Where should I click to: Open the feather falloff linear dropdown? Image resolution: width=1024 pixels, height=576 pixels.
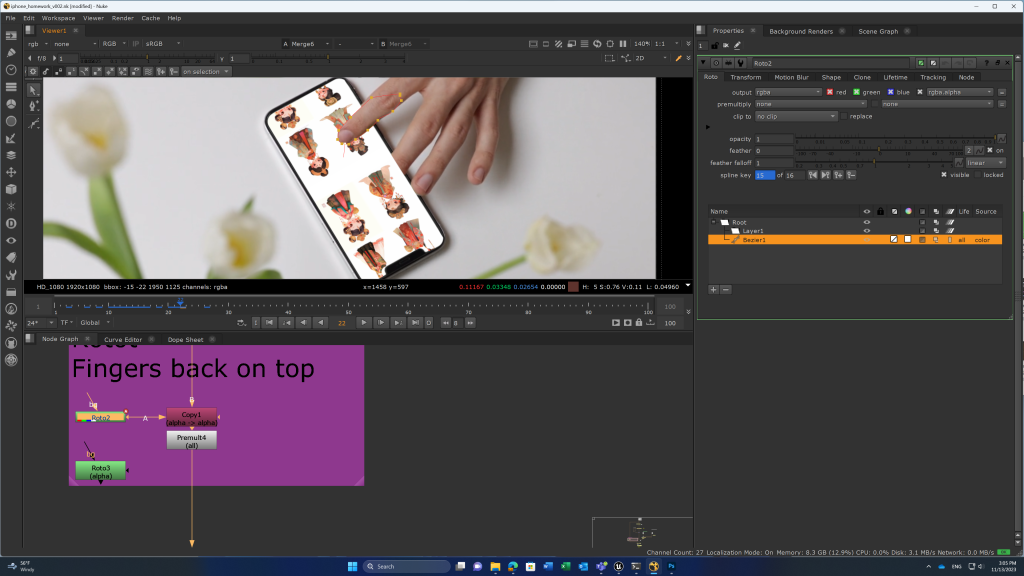coord(985,163)
